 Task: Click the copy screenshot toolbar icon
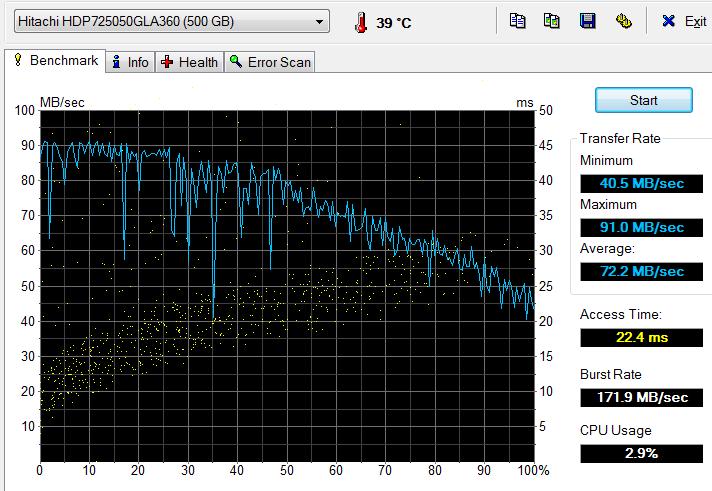click(x=552, y=21)
